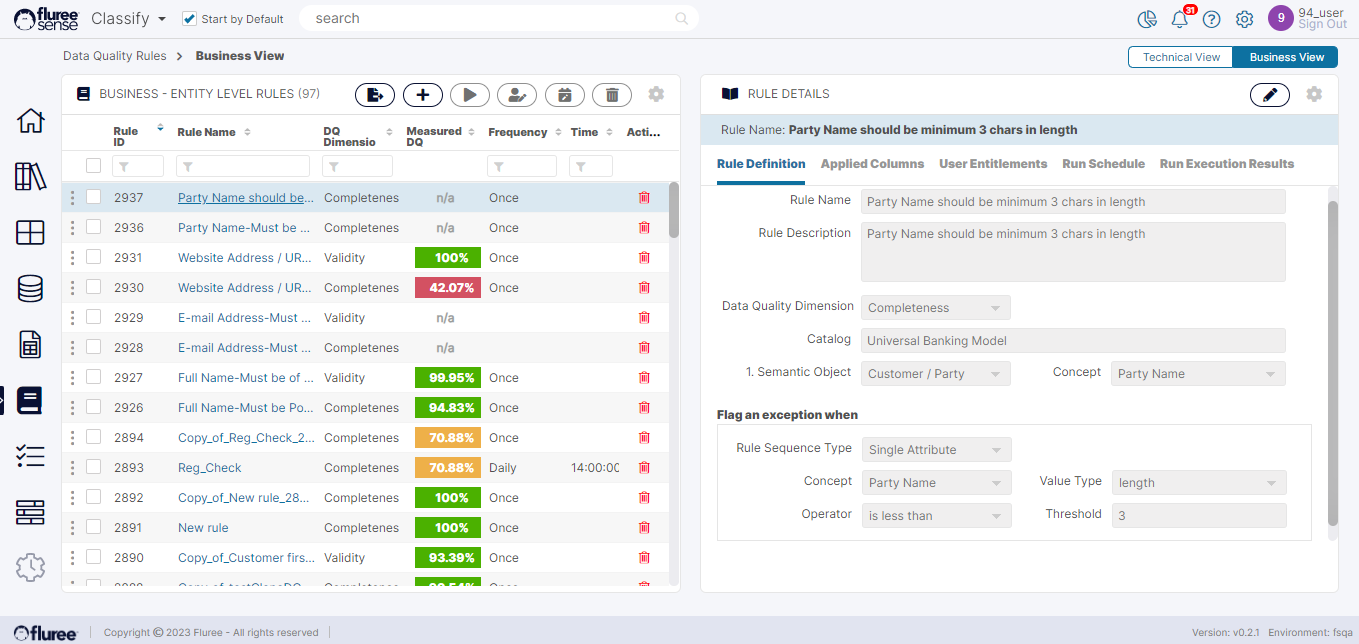Switch to Technical View
This screenshot has height=644, width=1359.
click(1180, 57)
